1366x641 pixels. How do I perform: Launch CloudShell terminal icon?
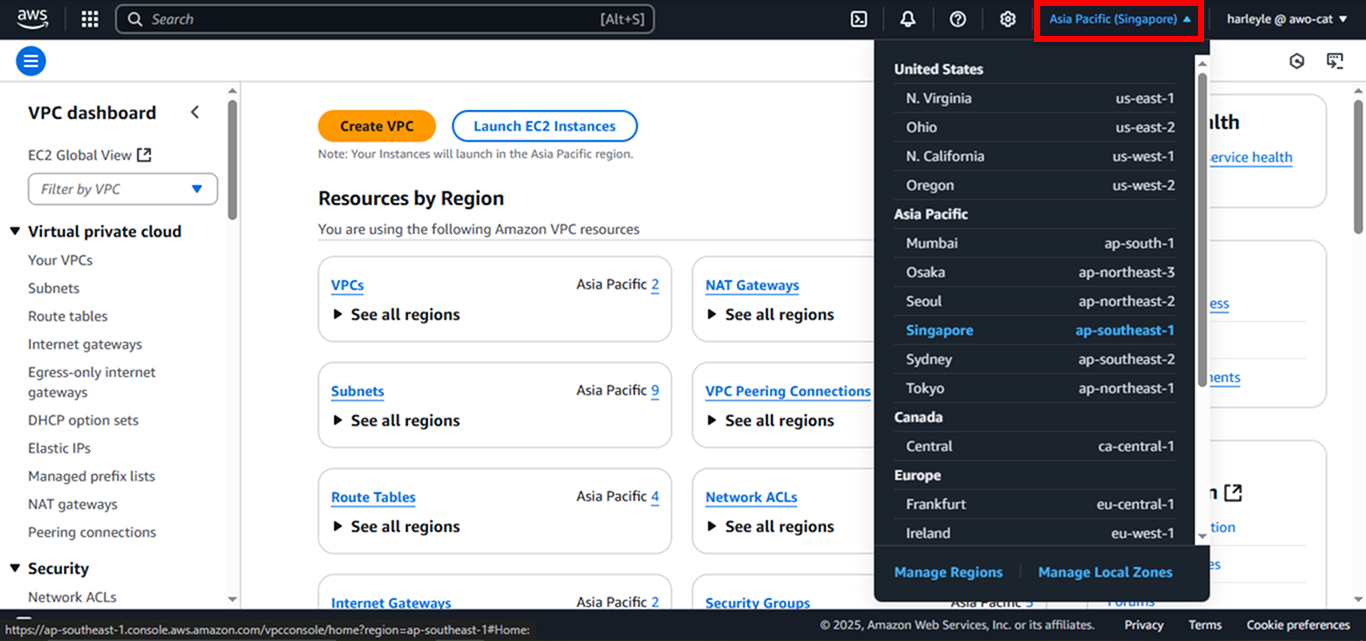coord(859,19)
